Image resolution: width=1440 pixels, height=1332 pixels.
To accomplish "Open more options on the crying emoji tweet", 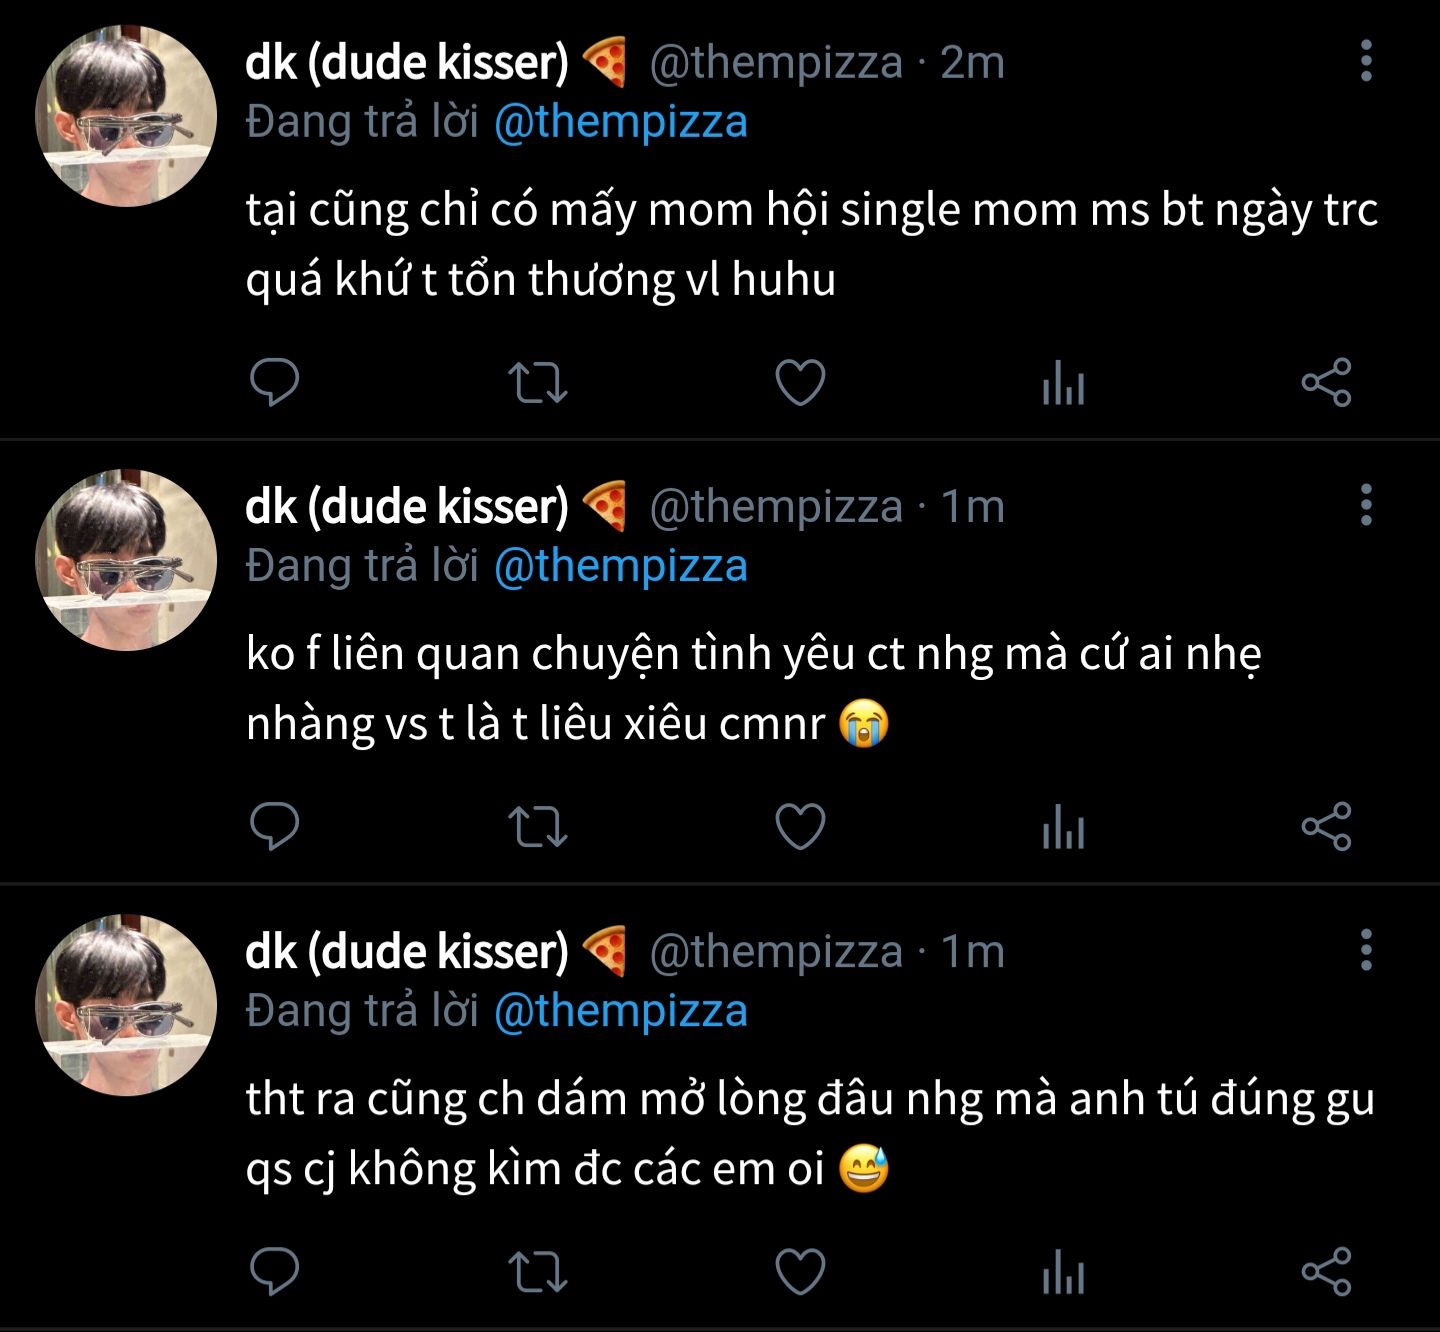I will (1366, 506).
